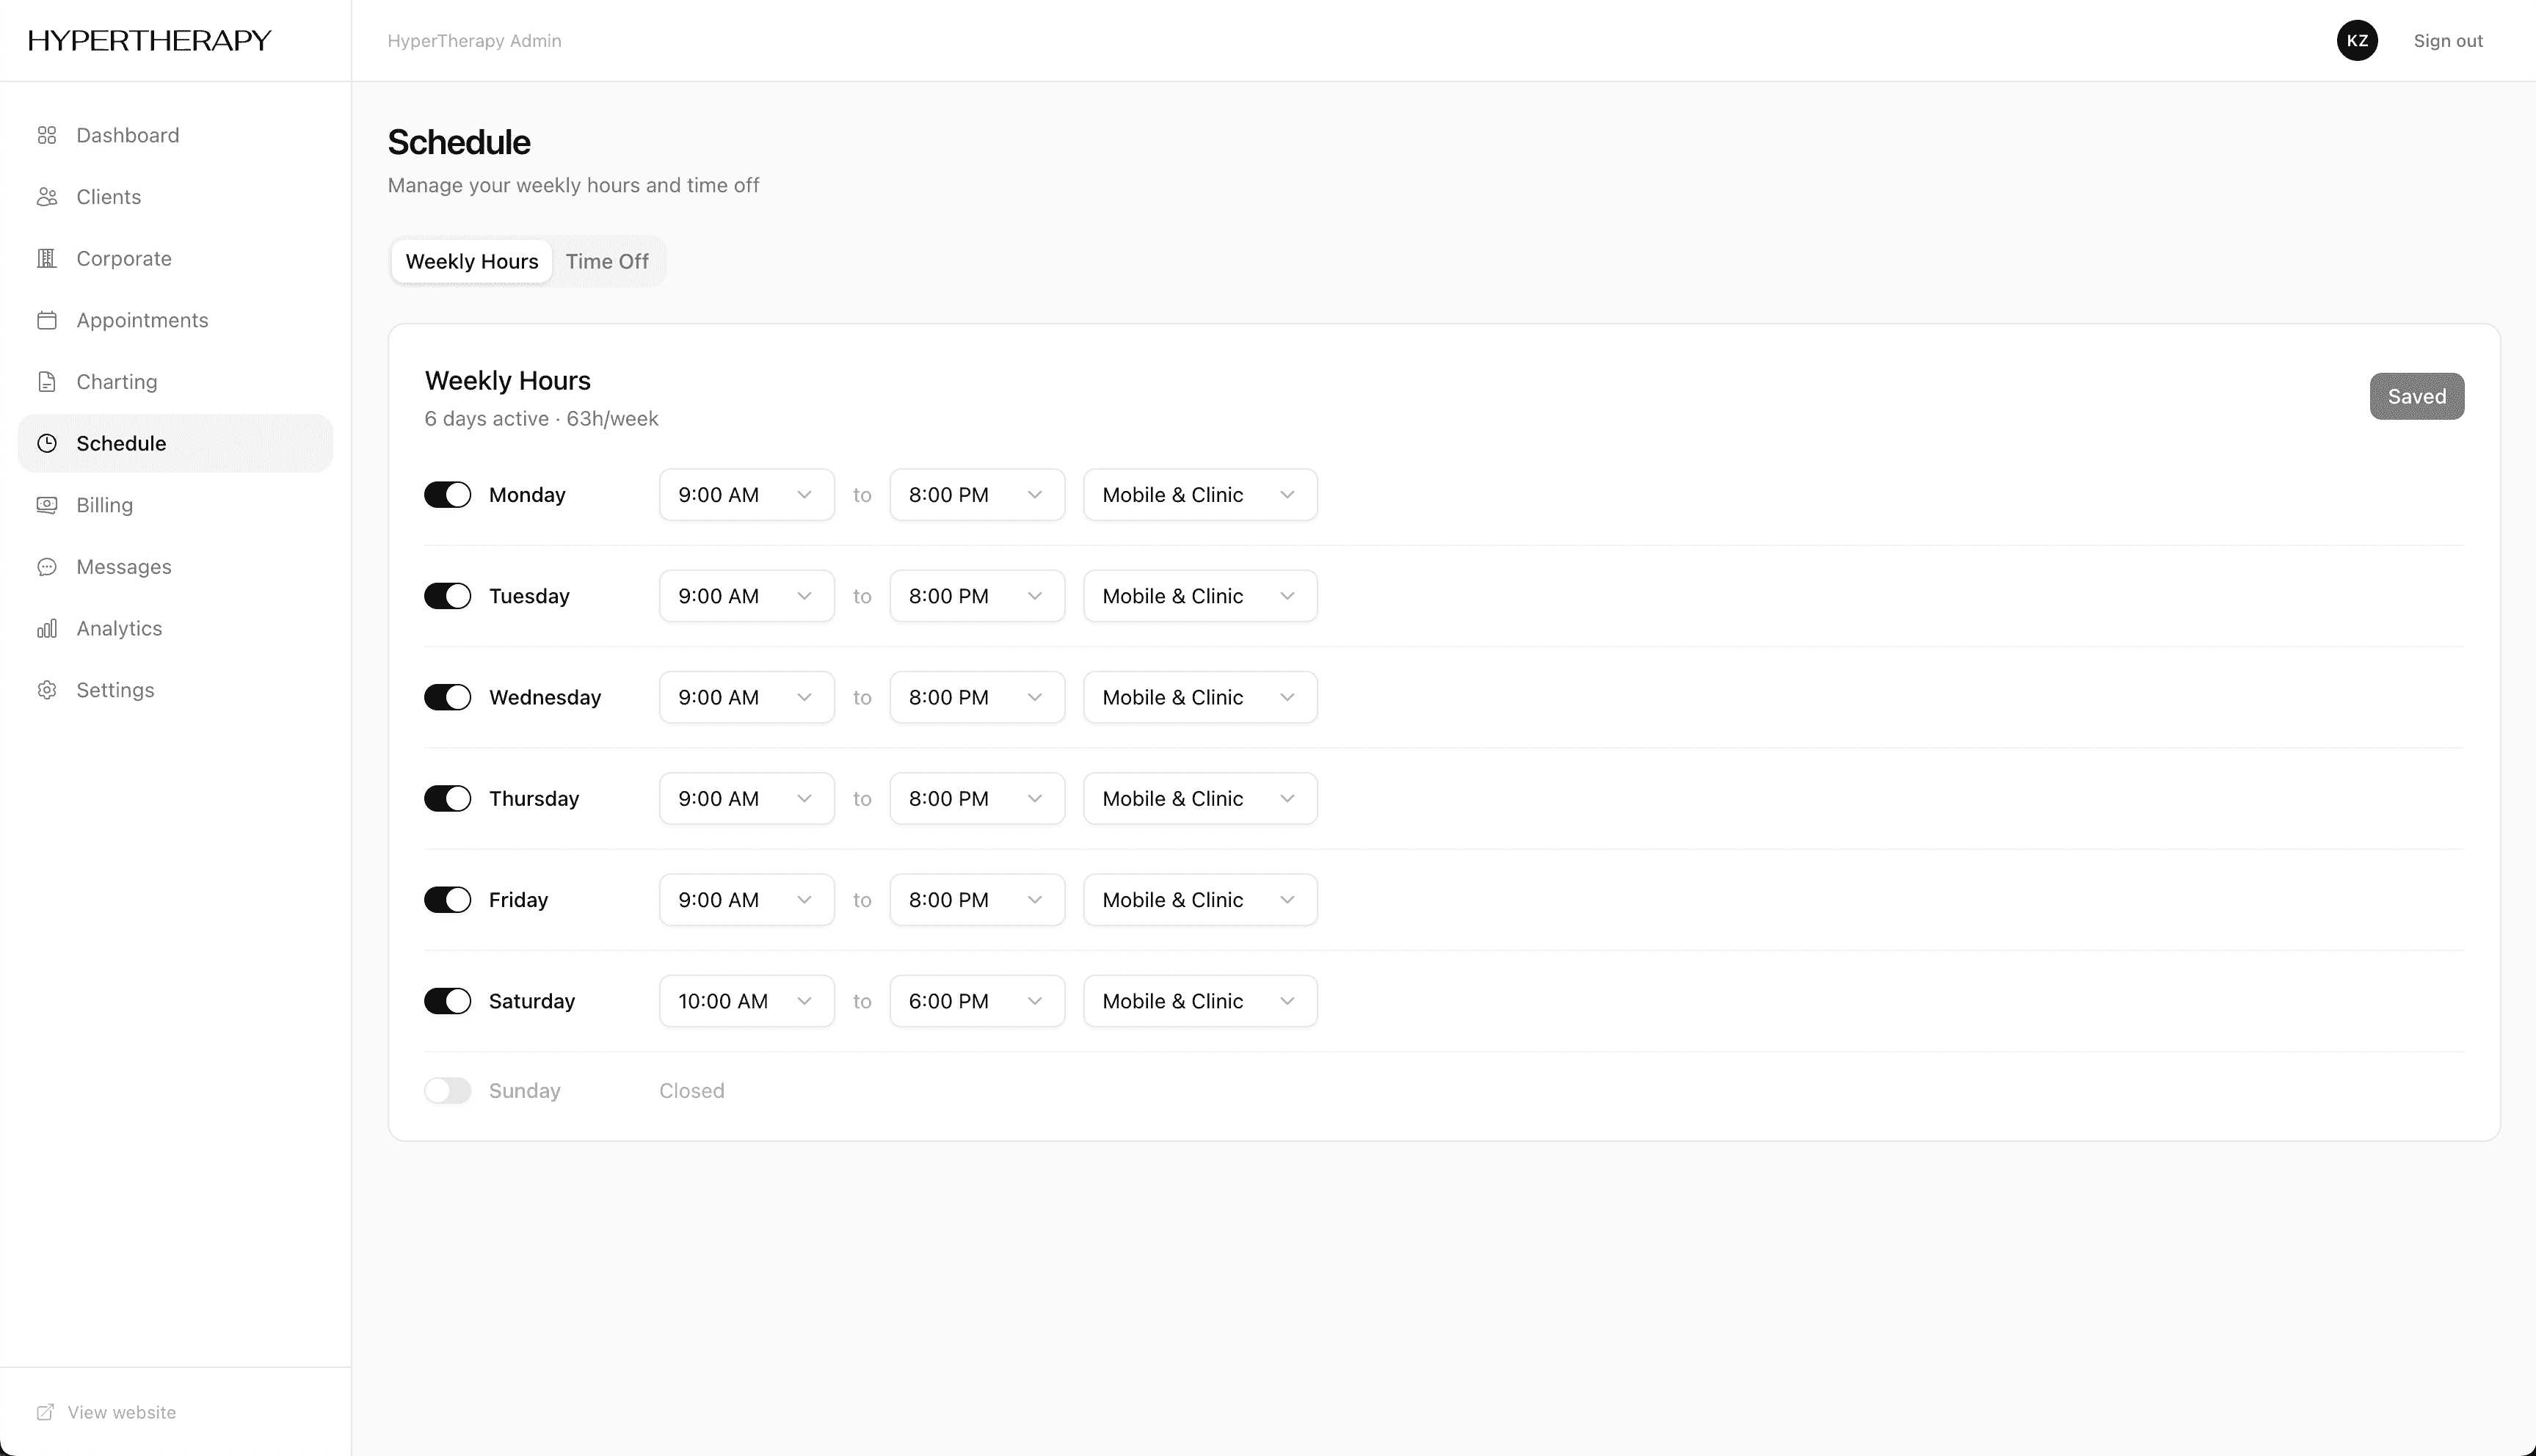Select the Weekly Hours tab
Viewport: 2536px width, 1456px height.
point(471,261)
